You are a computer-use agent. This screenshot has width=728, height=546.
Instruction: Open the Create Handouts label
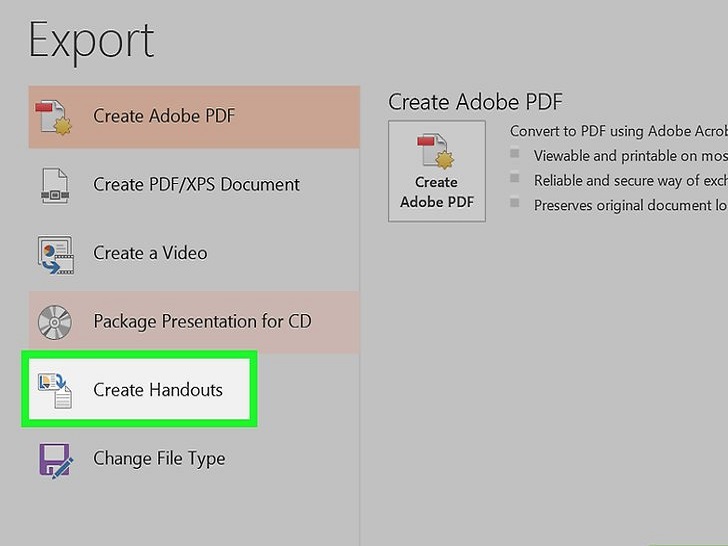click(158, 390)
